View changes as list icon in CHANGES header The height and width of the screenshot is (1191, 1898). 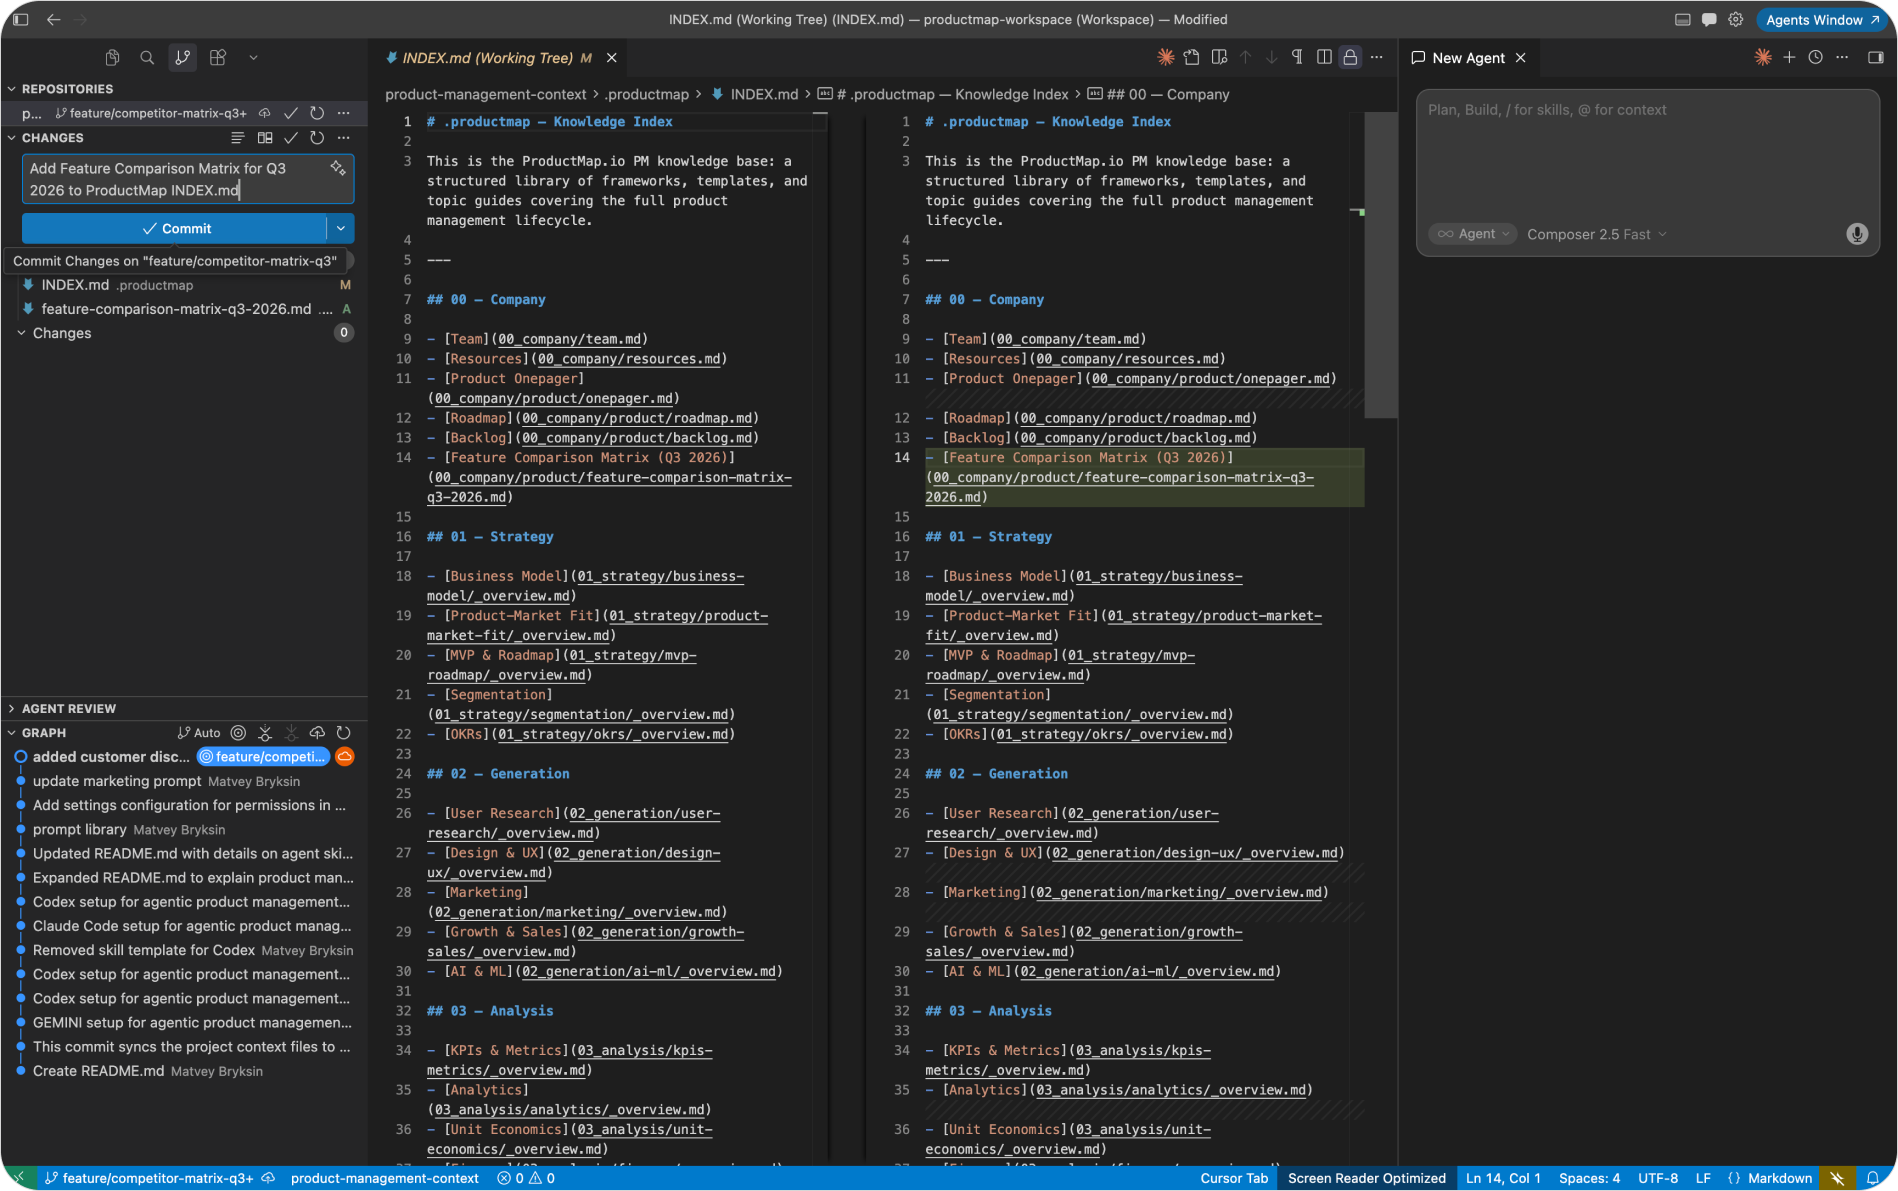tap(238, 138)
